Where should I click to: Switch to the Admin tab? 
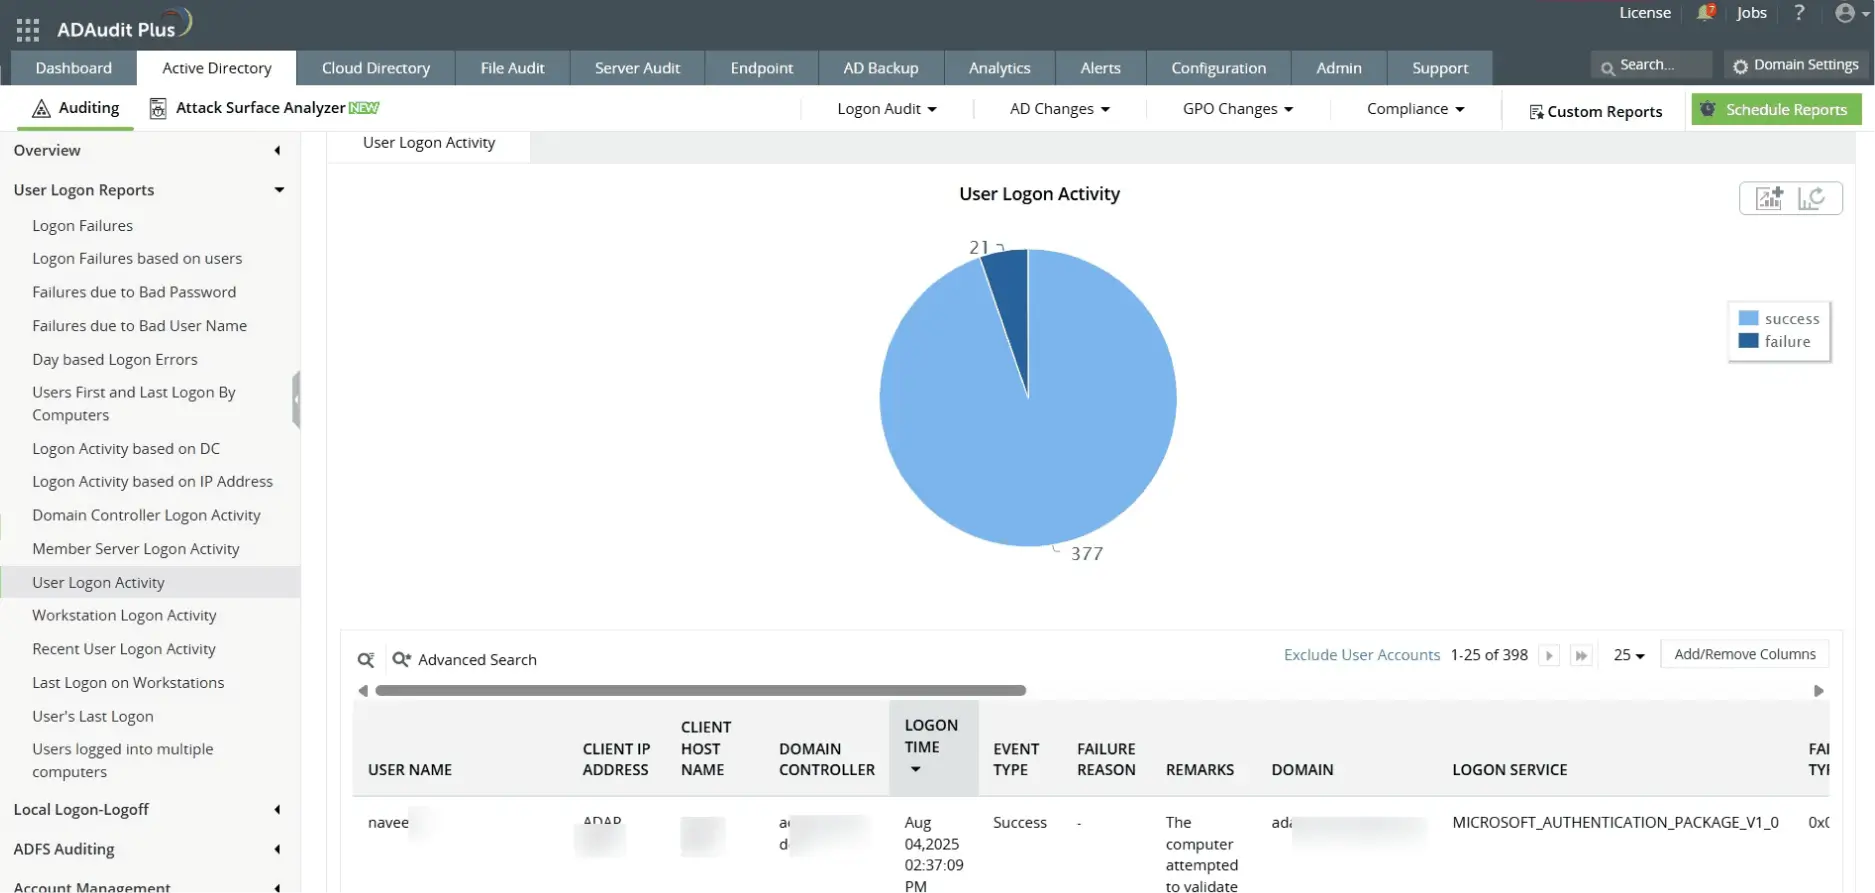(1339, 68)
